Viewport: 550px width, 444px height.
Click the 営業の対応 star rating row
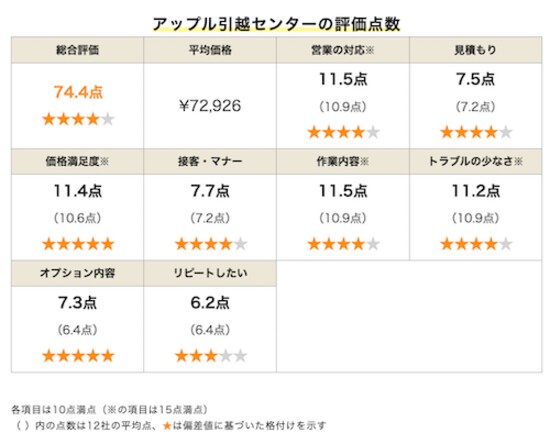click(x=343, y=133)
